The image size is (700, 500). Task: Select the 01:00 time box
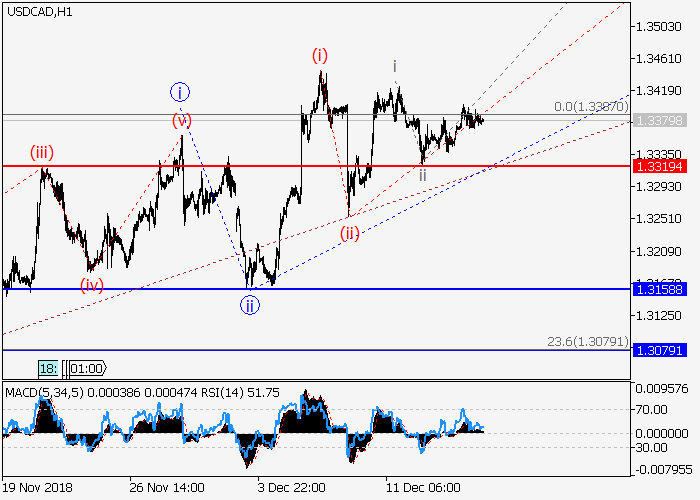click(86, 369)
